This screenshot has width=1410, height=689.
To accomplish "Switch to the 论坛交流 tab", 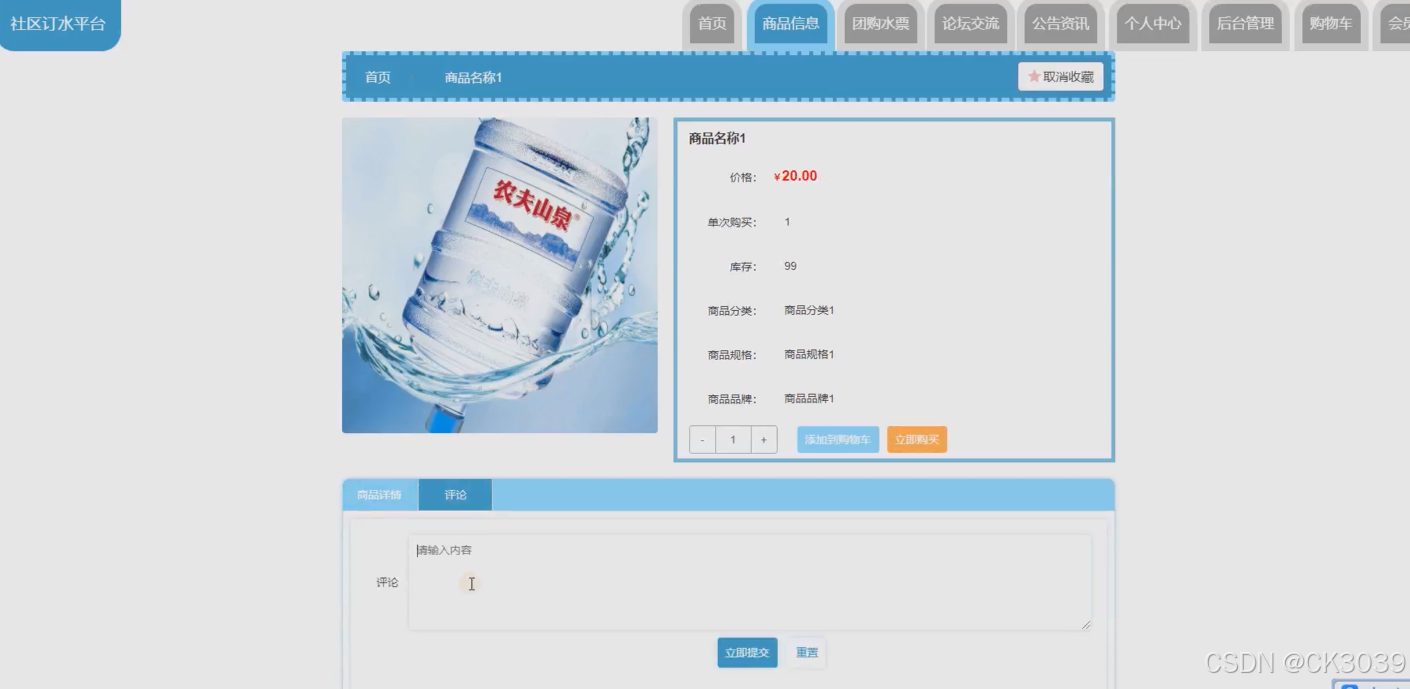I will click(x=970, y=24).
